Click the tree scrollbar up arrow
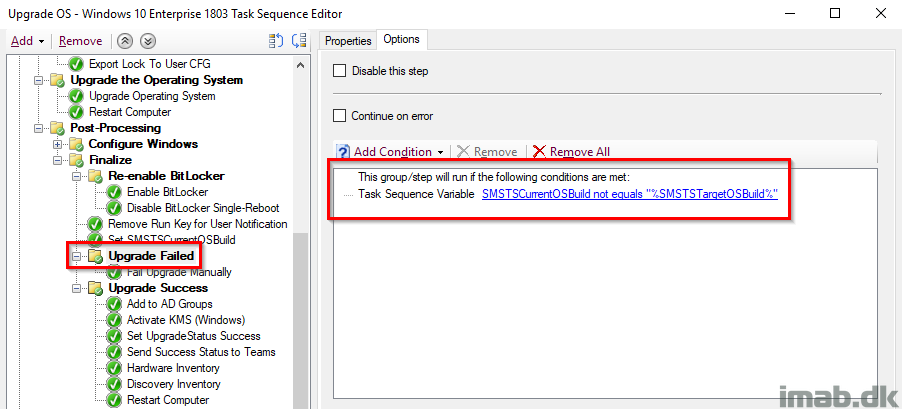Viewport: 902px width, 409px height. pyautogui.click(x=300, y=65)
